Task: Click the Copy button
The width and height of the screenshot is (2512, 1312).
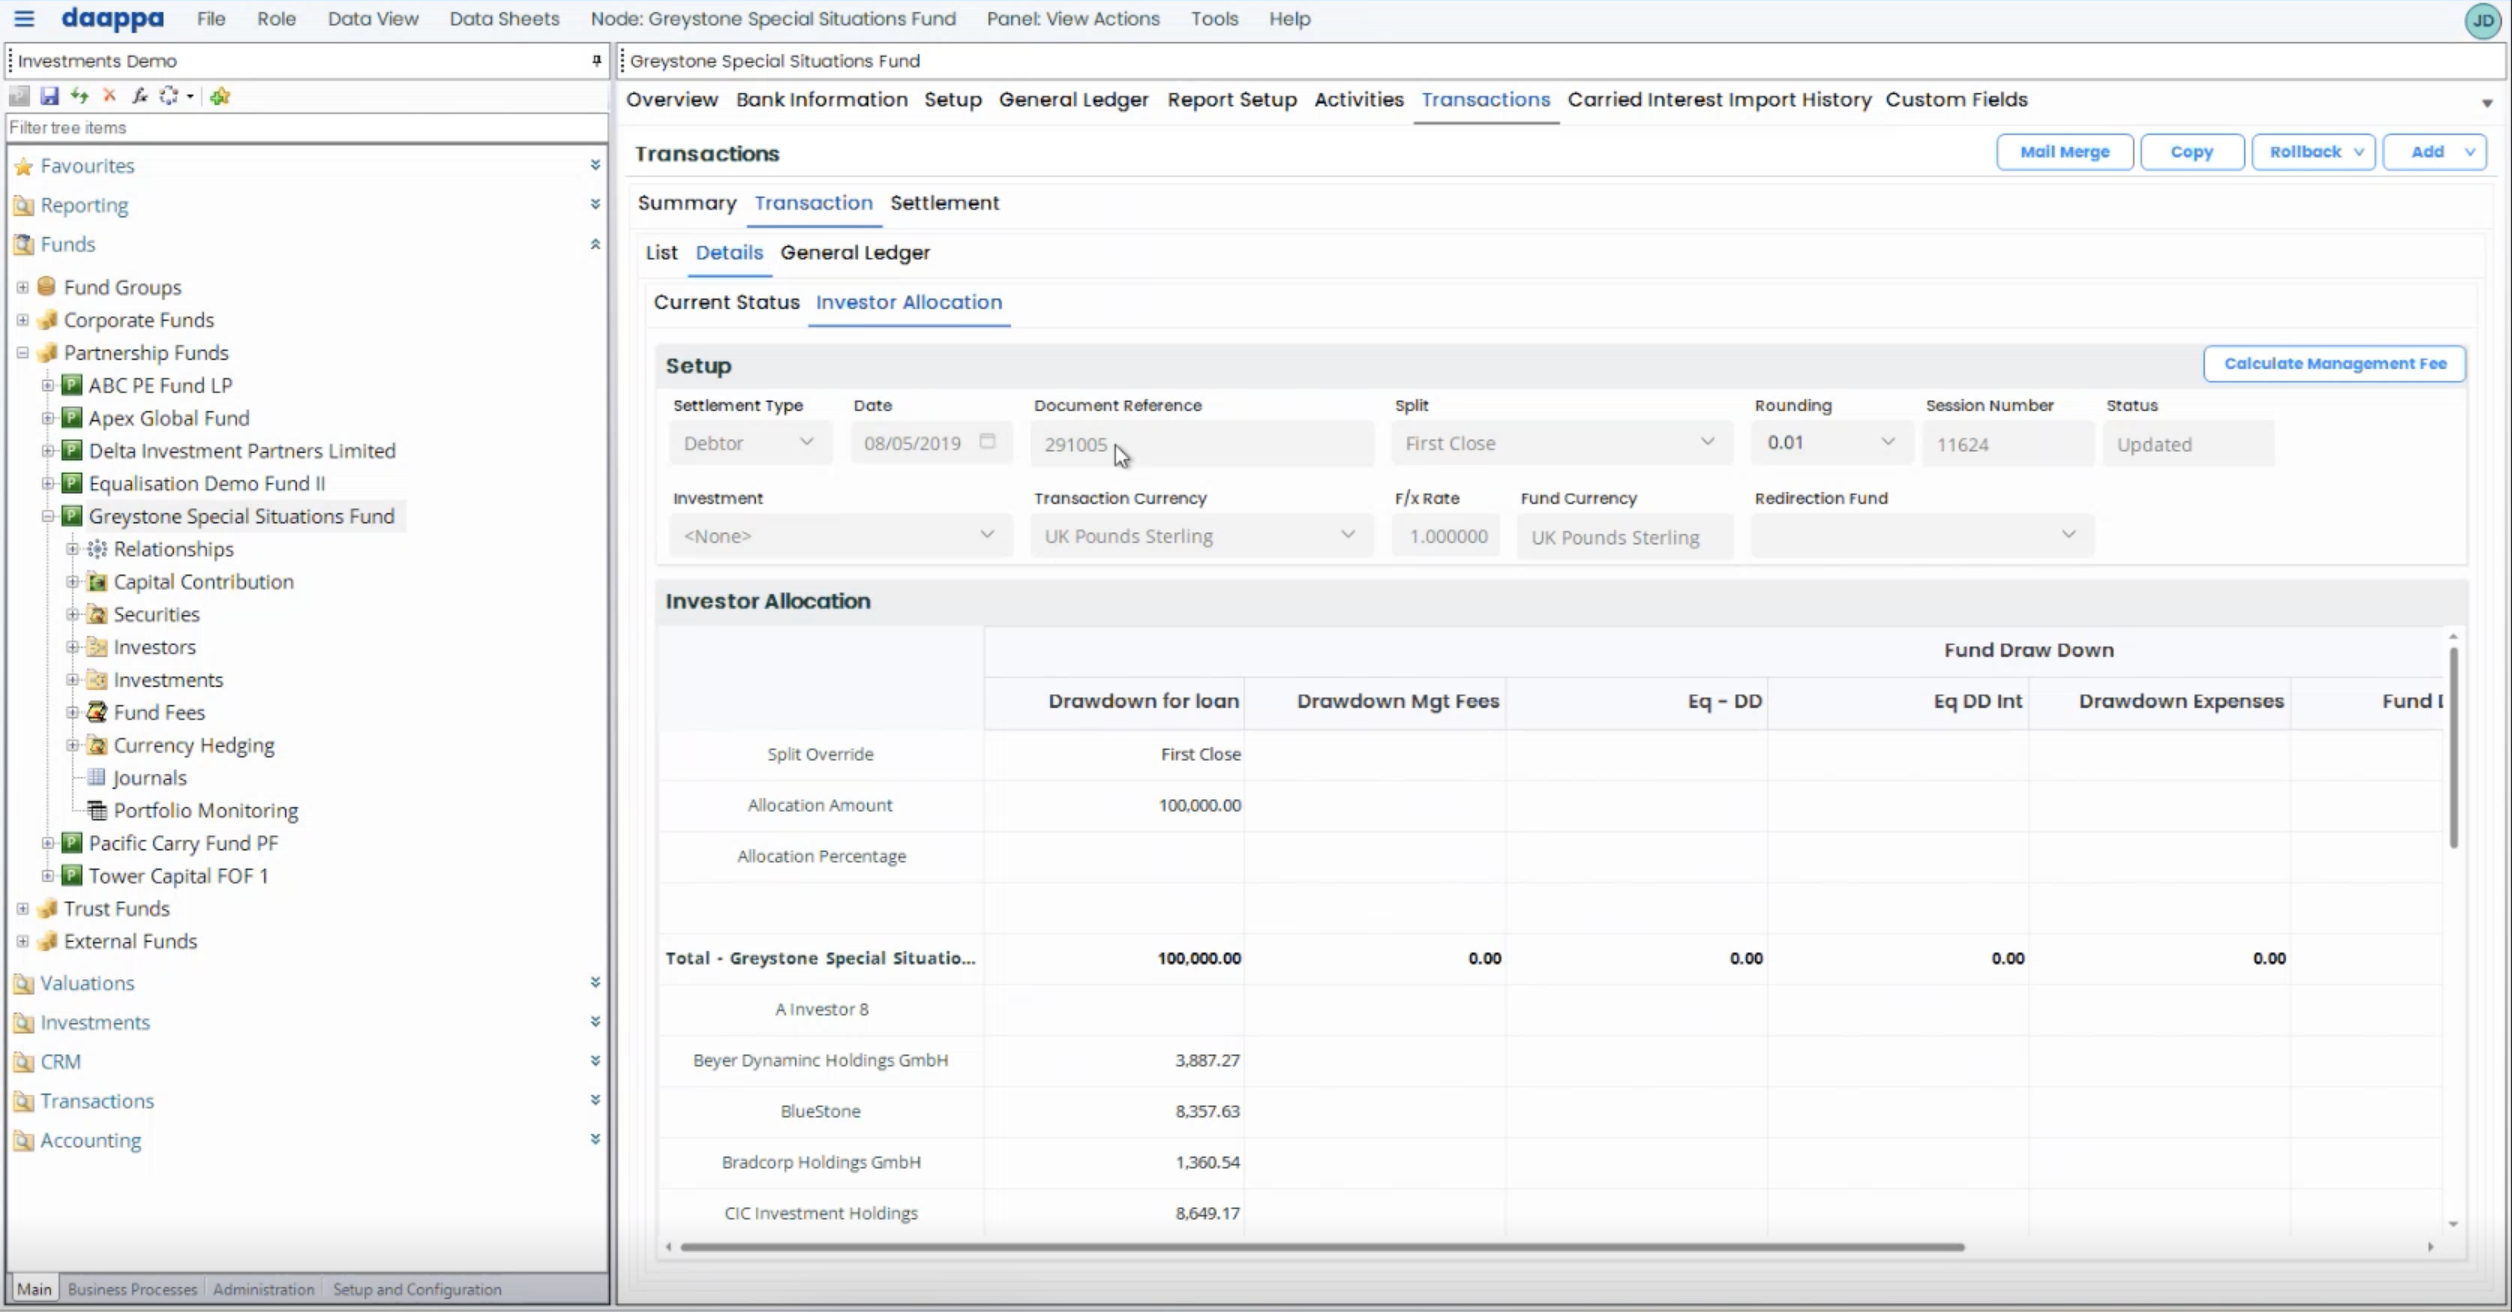Action: tap(2191, 152)
